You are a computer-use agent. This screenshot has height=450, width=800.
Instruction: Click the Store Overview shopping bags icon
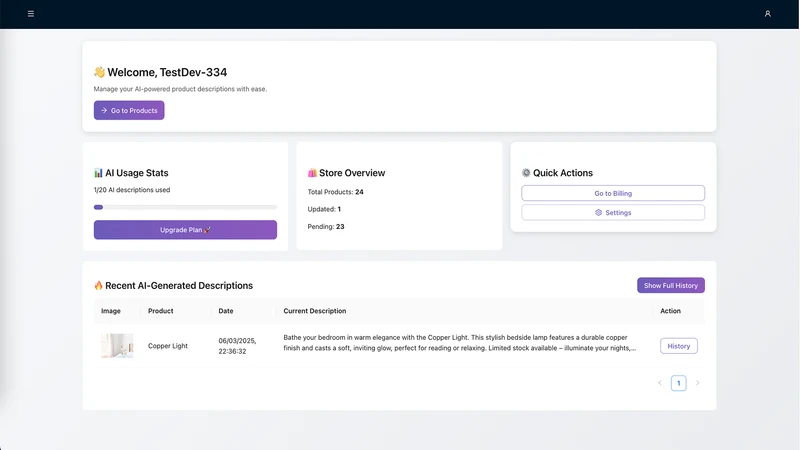click(x=312, y=173)
